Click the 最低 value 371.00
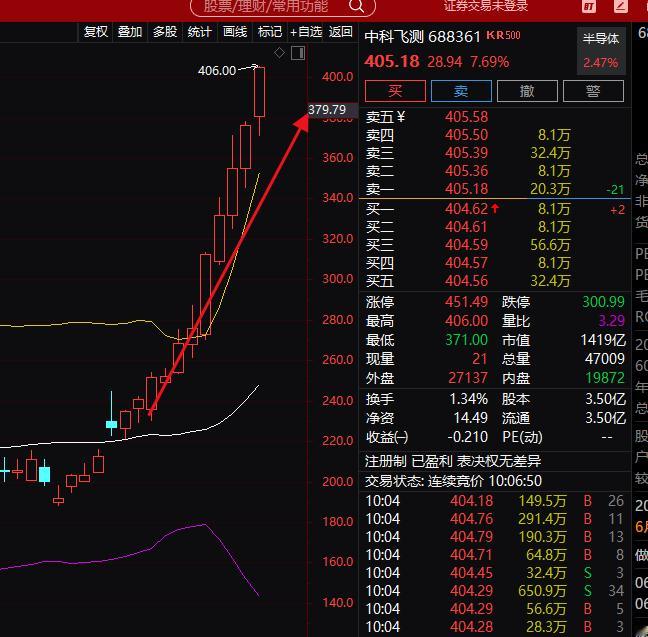Screen dimensions: 648x637 (467, 340)
